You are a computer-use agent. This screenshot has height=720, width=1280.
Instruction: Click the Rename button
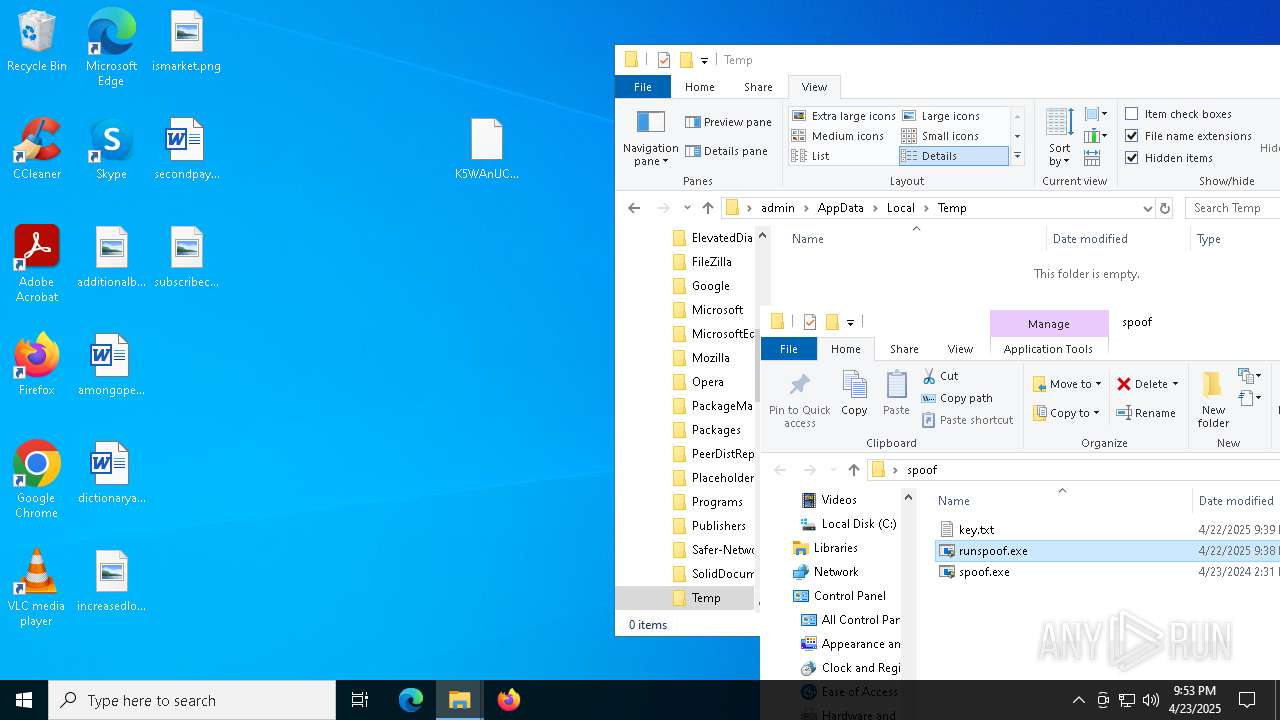(1146, 413)
